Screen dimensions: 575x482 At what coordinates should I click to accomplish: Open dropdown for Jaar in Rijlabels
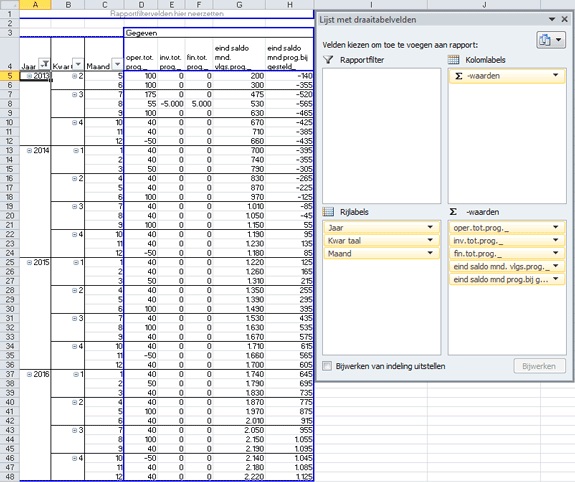pyautogui.click(x=430, y=227)
